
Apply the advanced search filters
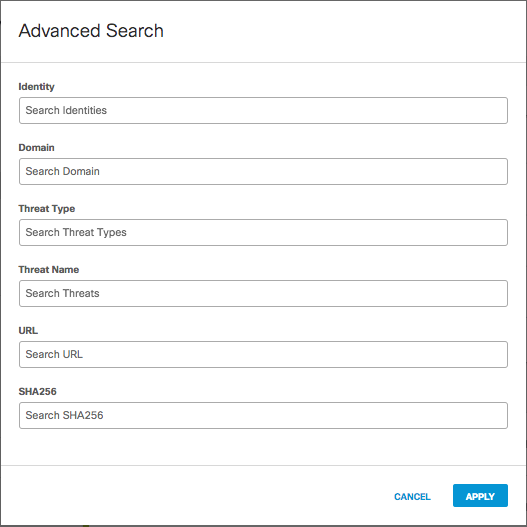coord(480,495)
